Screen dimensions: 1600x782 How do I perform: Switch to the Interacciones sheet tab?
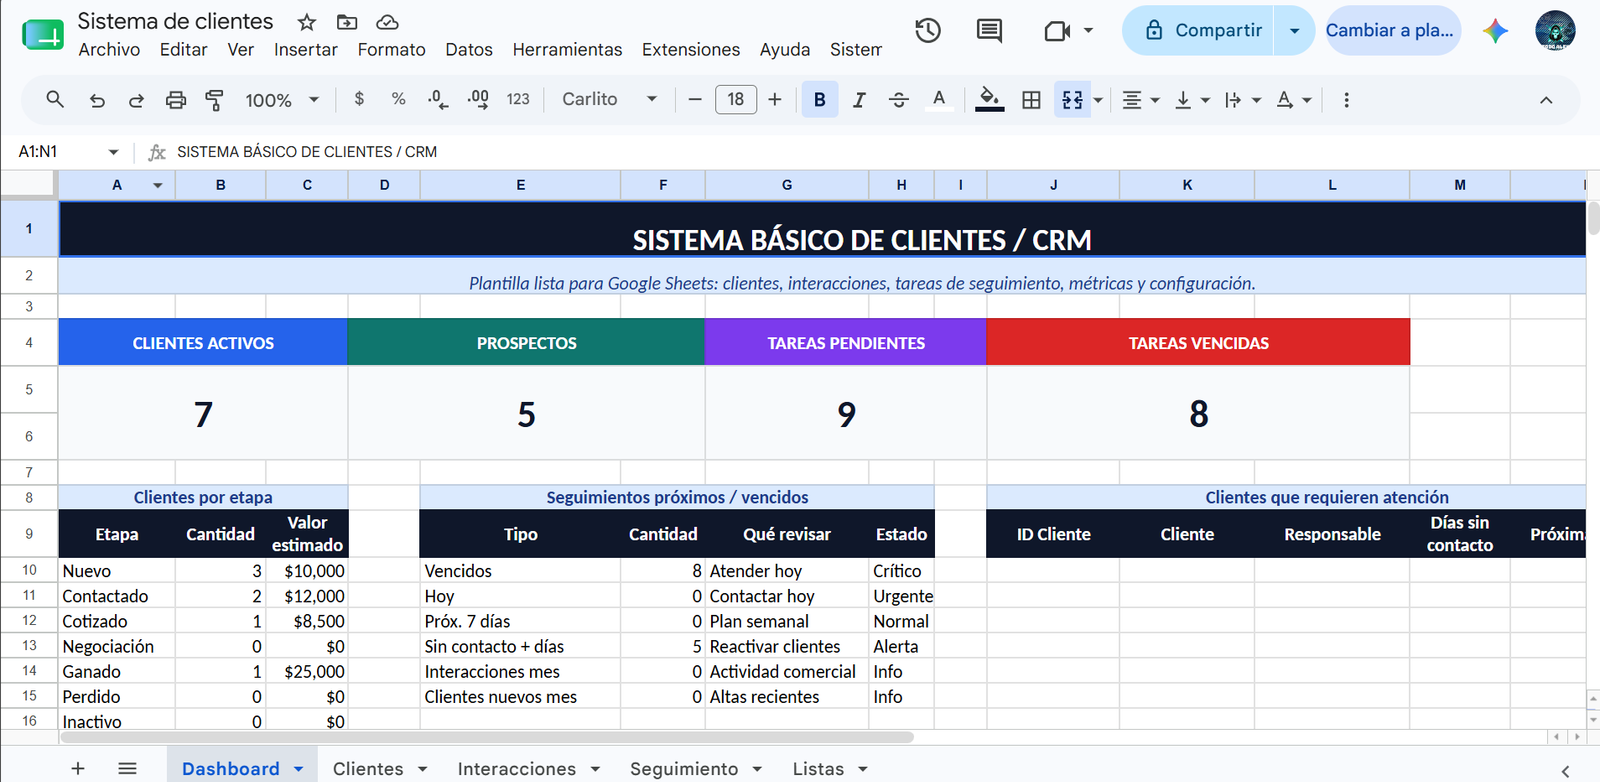[x=517, y=768]
